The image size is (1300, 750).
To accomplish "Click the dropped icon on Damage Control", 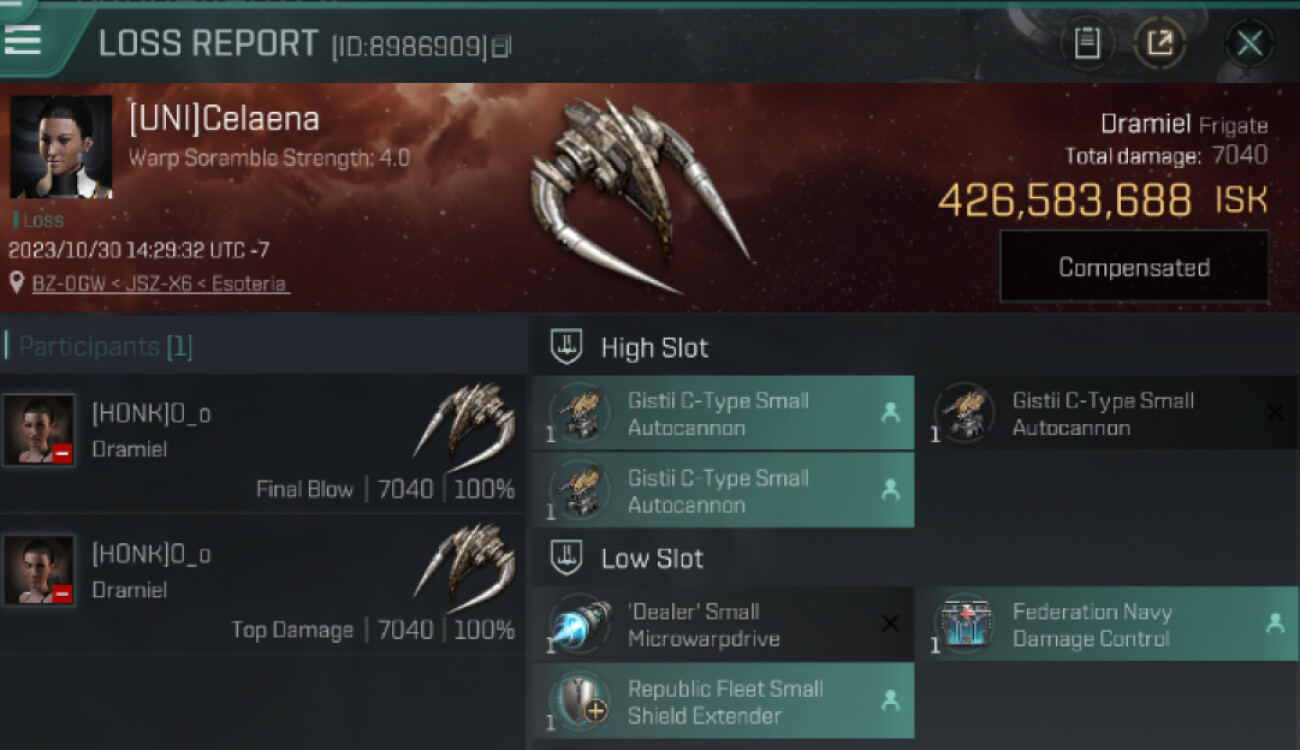I will [x=1275, y=623].
